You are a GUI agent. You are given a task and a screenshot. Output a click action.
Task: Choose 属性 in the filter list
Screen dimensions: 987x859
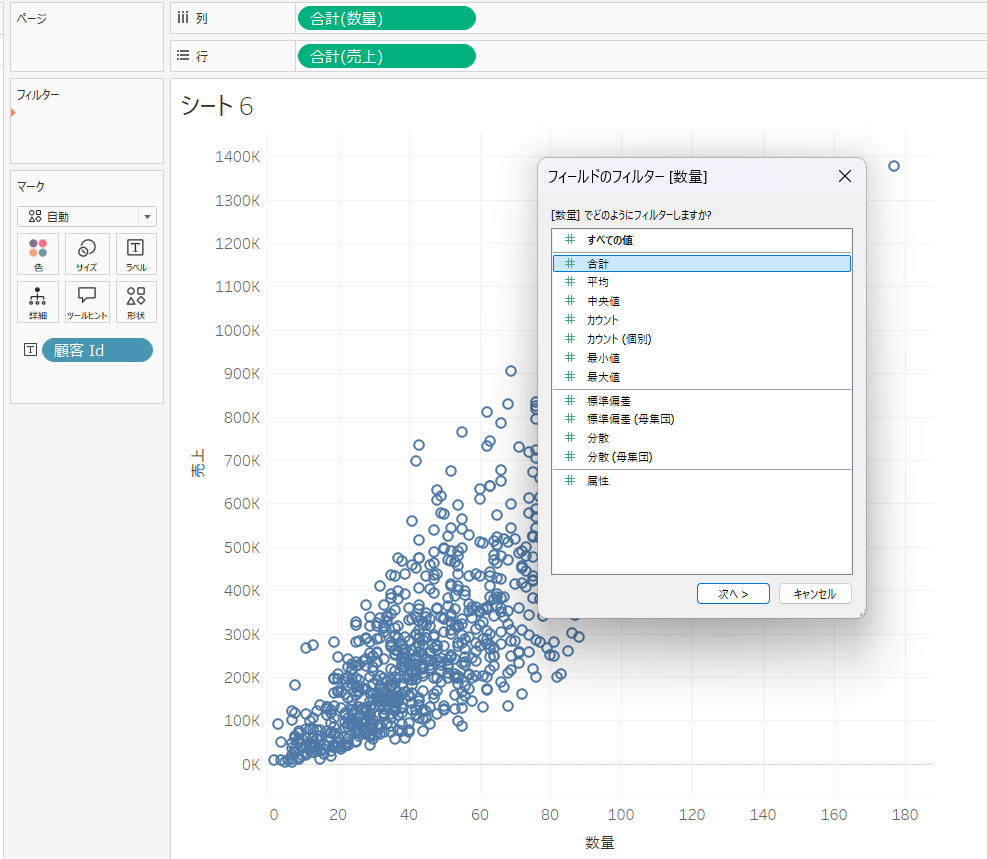click(702, 480)
